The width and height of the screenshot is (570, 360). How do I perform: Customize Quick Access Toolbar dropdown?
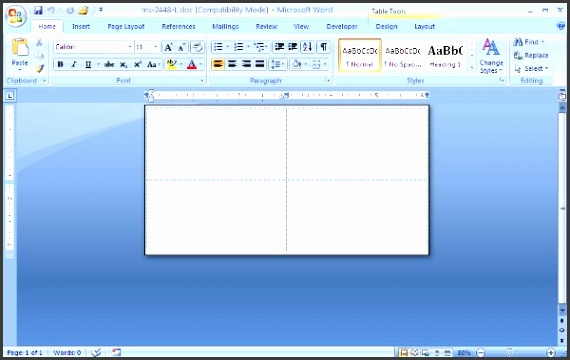101,10
